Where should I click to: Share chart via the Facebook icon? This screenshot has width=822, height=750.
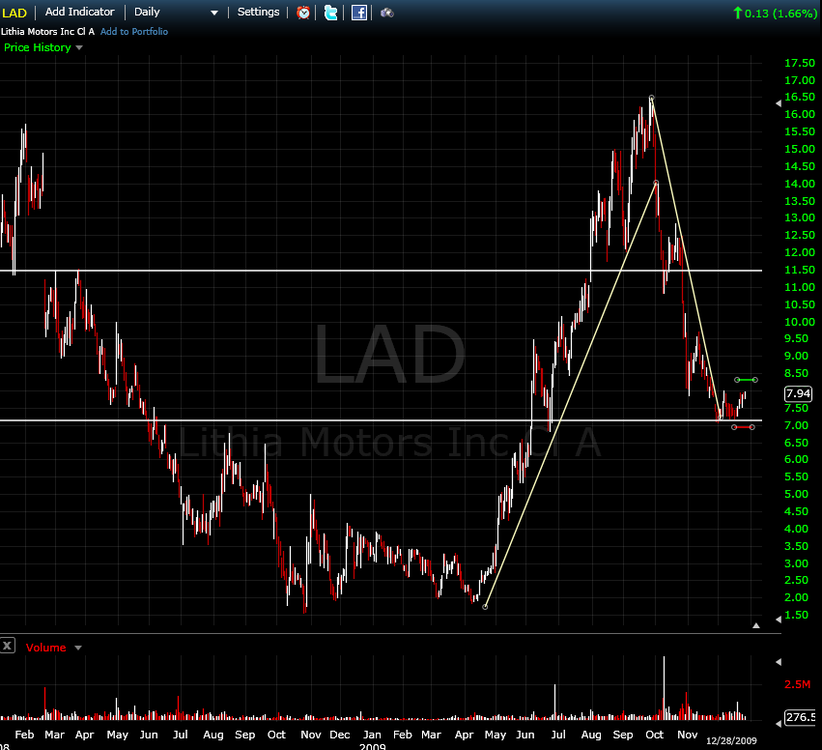click(359, 13)
